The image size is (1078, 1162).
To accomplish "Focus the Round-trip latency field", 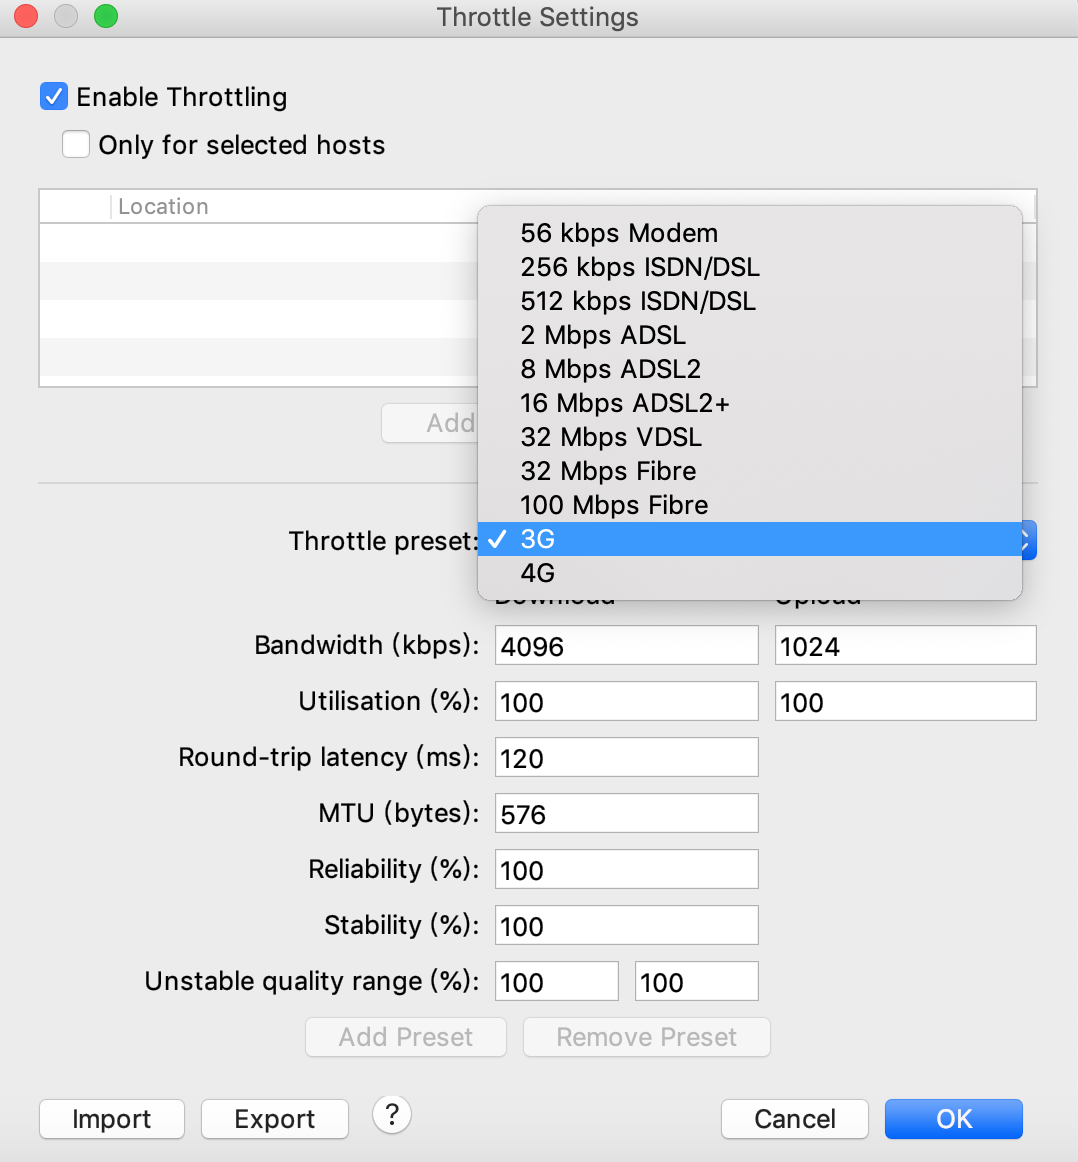I will tap(627, 757).
